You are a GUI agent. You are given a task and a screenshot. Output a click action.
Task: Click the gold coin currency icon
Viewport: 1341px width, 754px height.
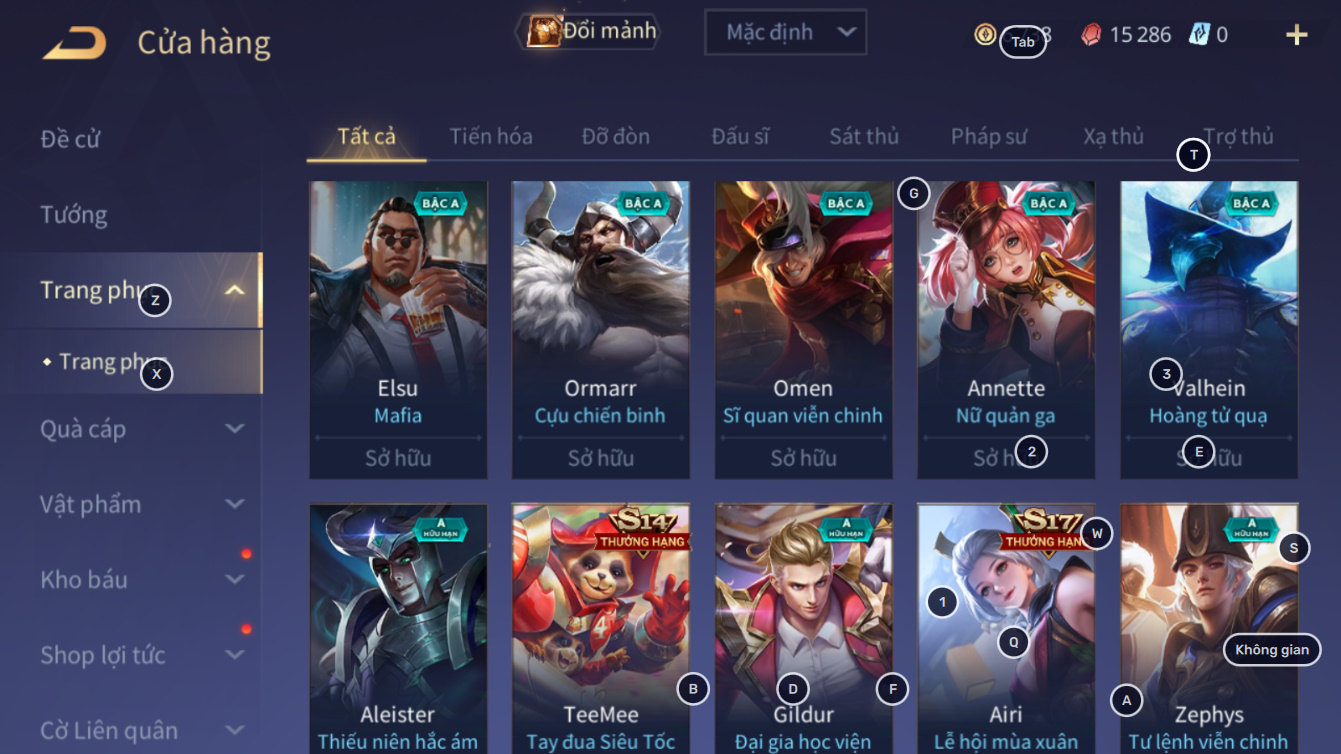pyautogui.click(x=985, y=35)
